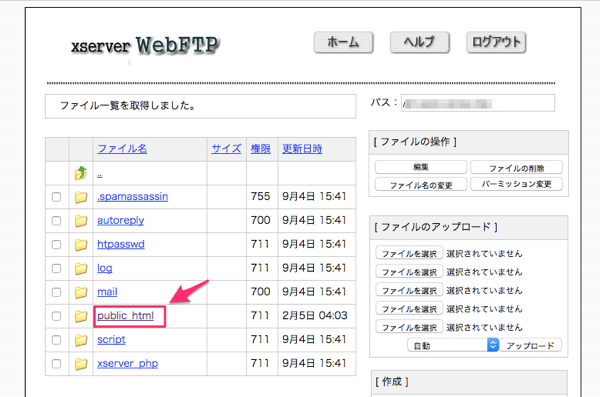The width and height of the screenshot is (600, 397).
Task: Click the ファイルの削除 button
Action: pyautogui.click(x=517, y=168)
